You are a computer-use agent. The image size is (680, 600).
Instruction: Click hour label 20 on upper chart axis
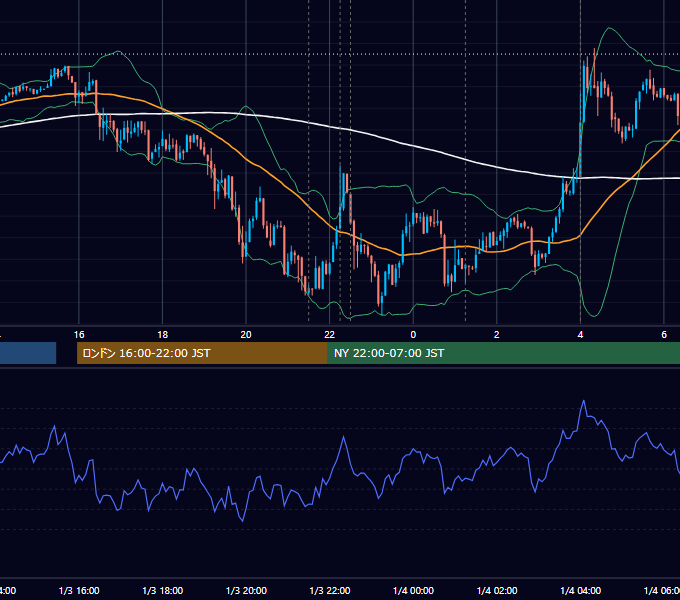point(246,335)
